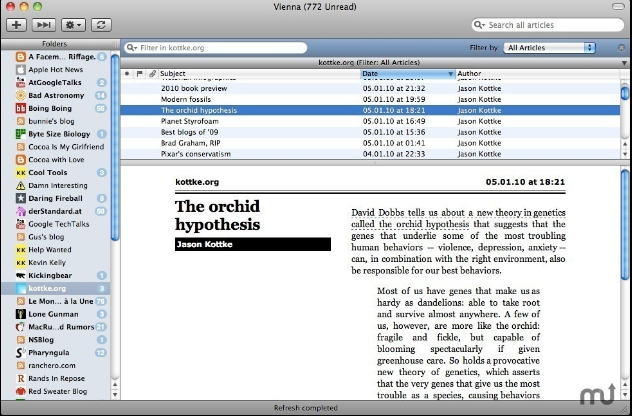Select 'The orchid hypothesis' article row
The image size is (632, 416).
(370, 110)
